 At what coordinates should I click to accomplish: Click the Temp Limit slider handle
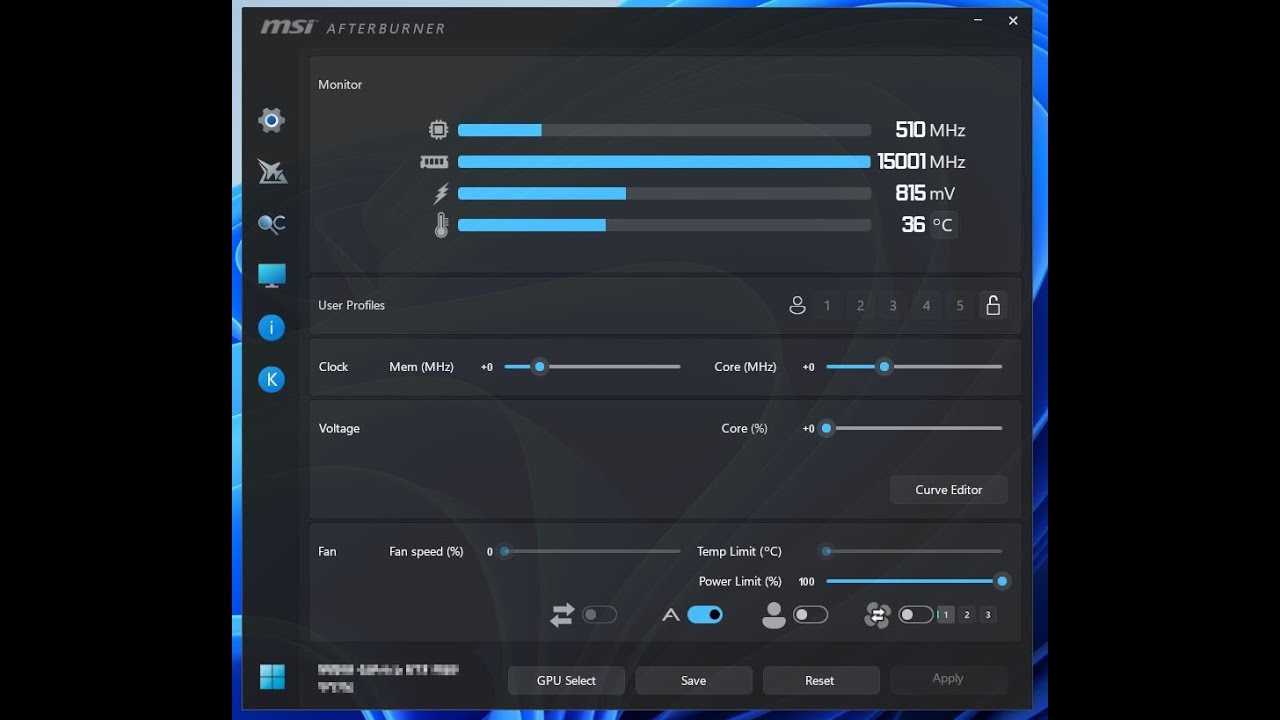click(x=827, y=551)
